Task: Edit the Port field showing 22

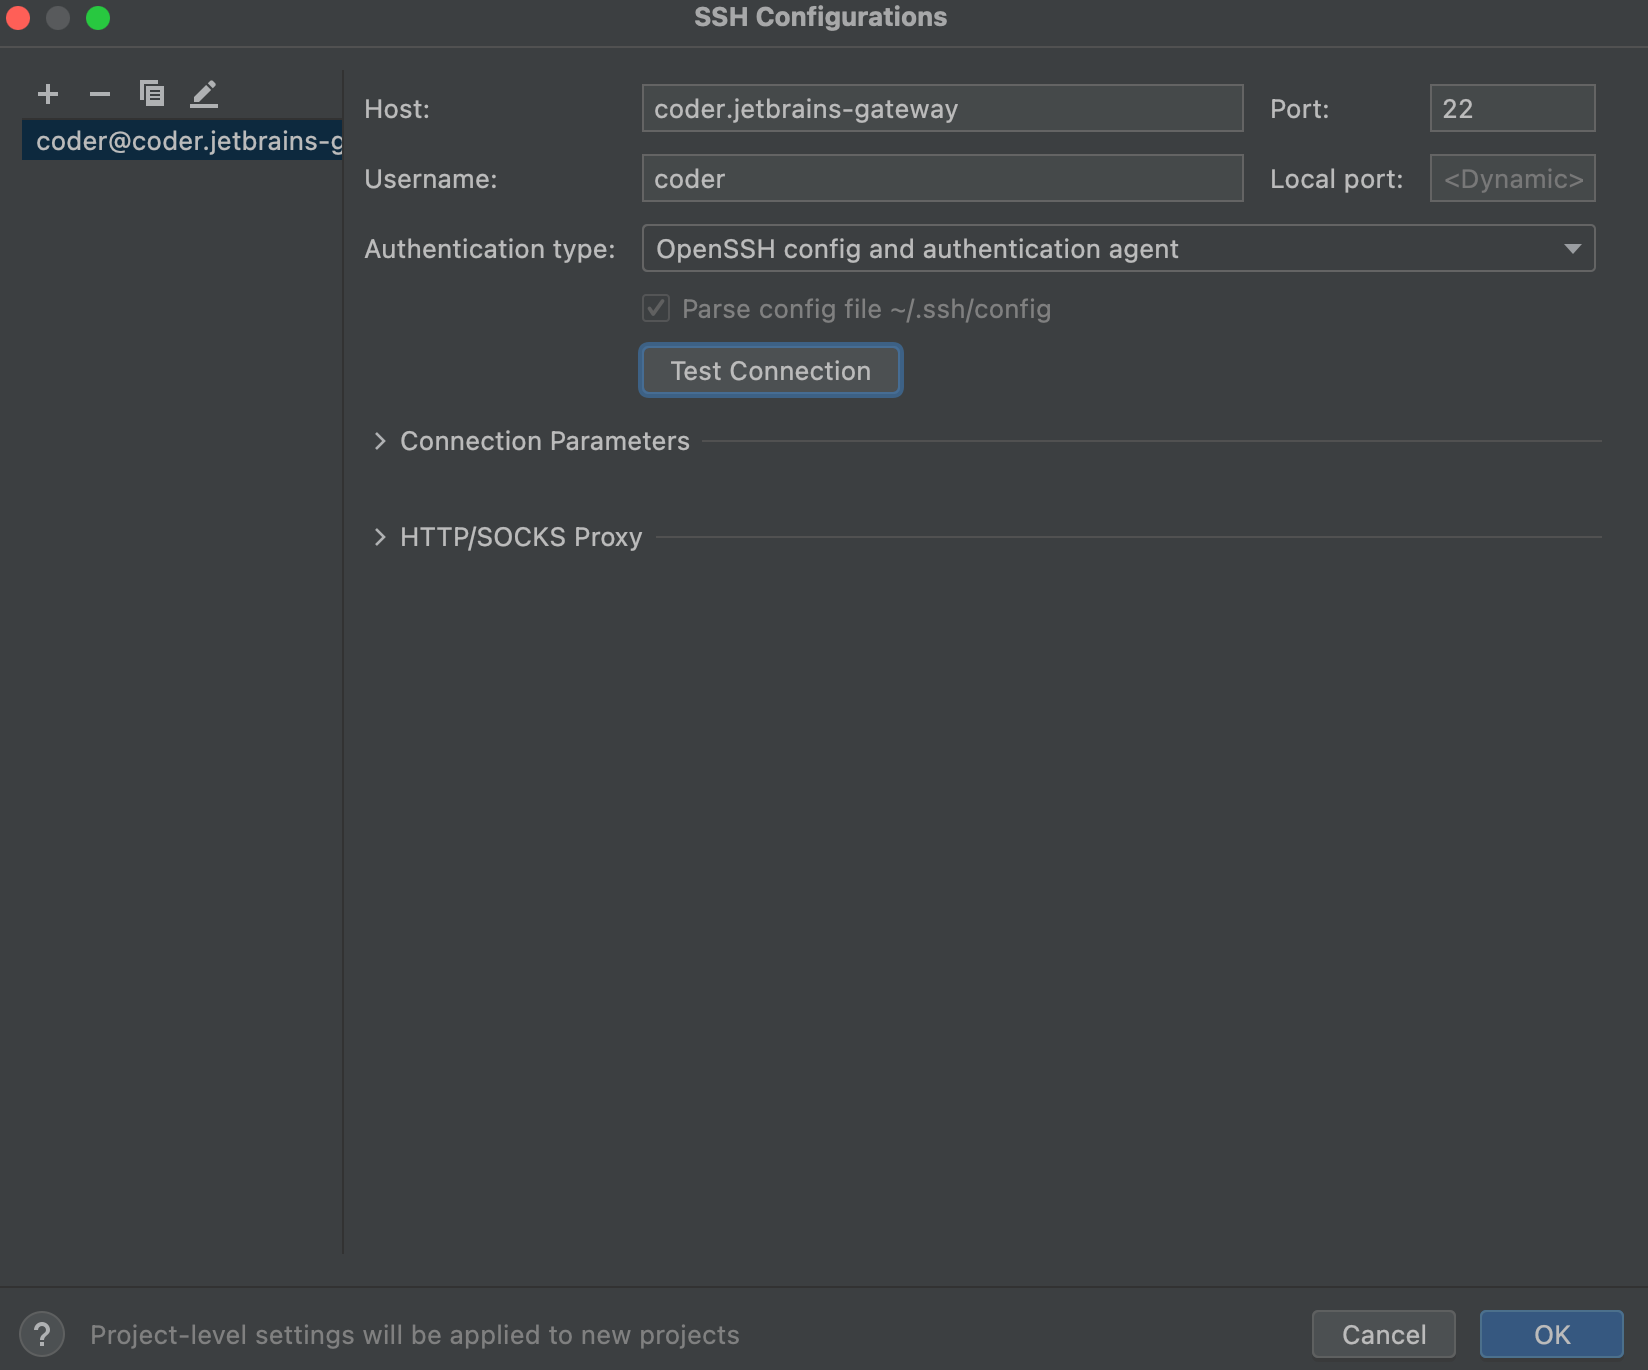Action: point(1512,108)
